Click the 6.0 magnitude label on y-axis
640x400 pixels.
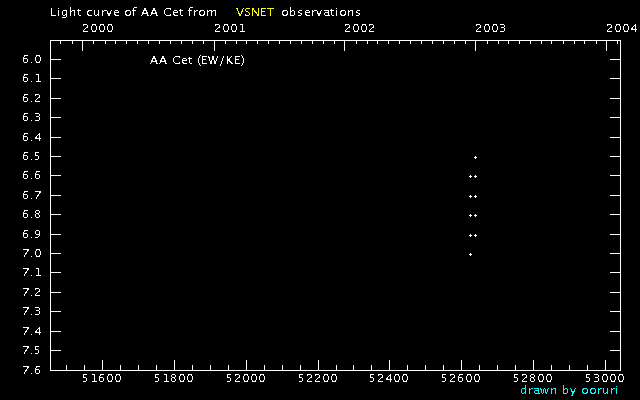30,60
